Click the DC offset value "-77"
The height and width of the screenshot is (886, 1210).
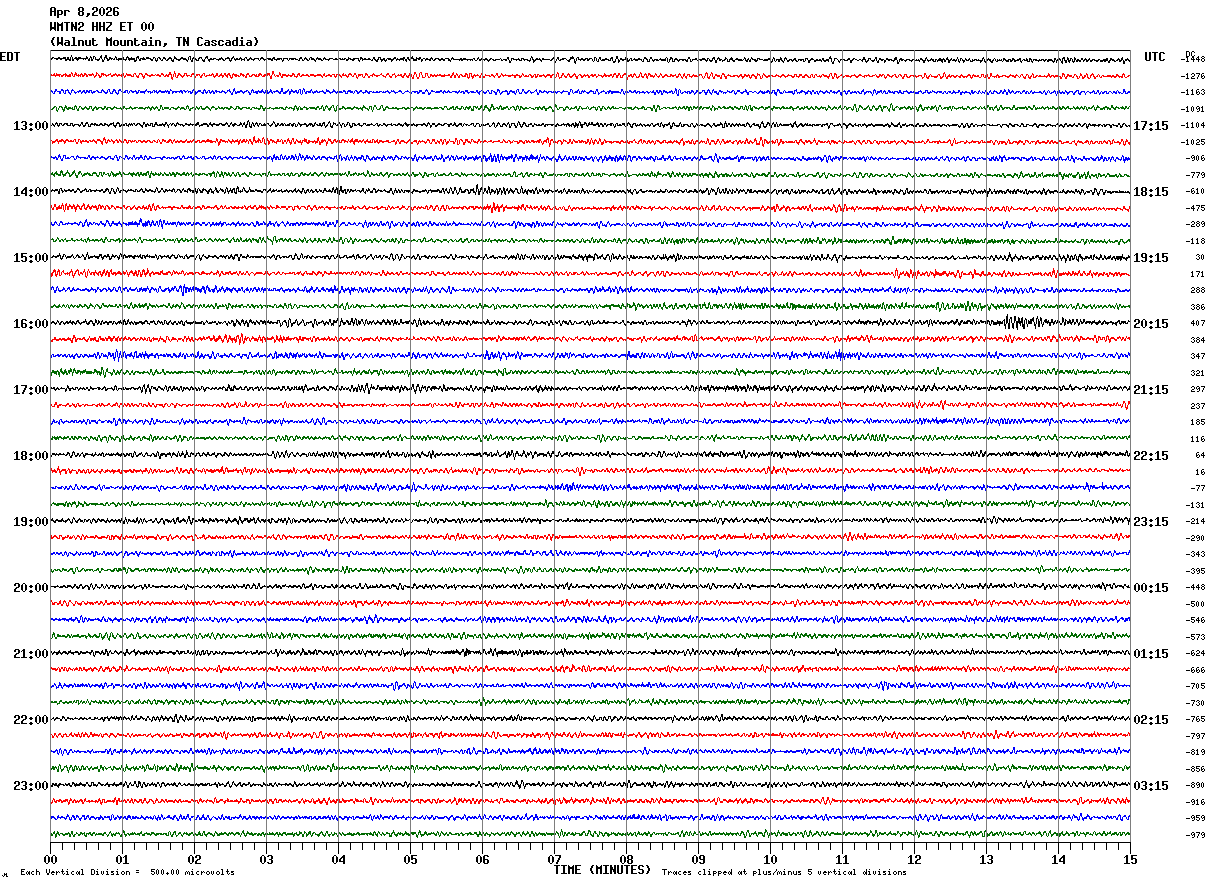tap(1197, 488)
